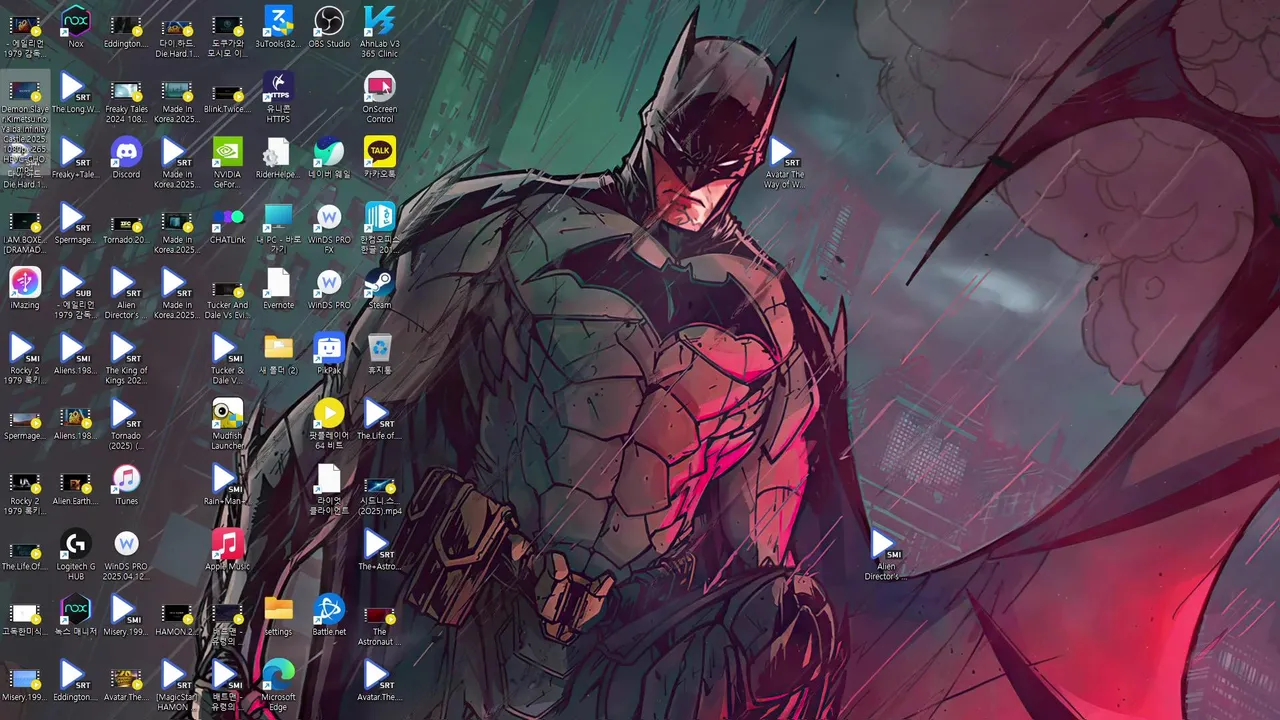Click the iTunes icon
1280x720 pixels.
[x=126, y=484]
